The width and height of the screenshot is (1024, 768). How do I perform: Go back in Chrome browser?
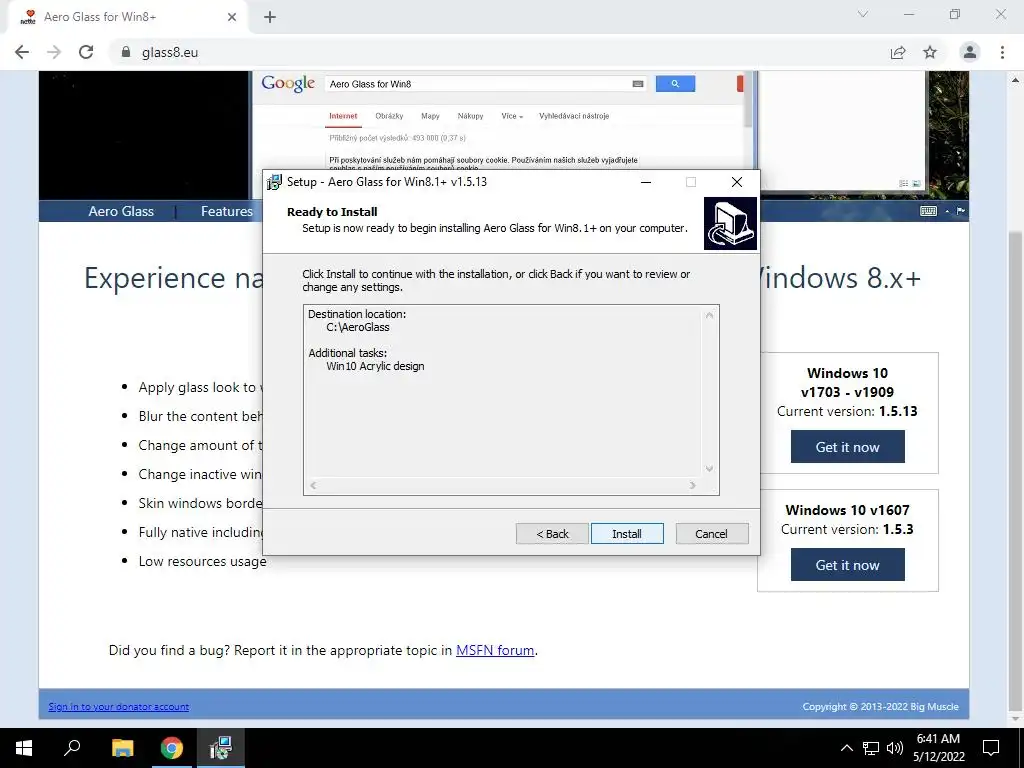[22, 52]
